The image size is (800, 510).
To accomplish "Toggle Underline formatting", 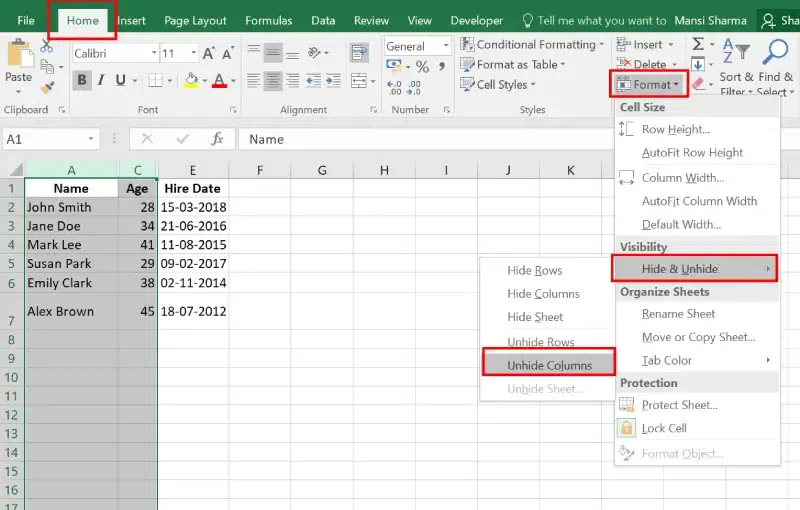I will (x=120, y=80).
